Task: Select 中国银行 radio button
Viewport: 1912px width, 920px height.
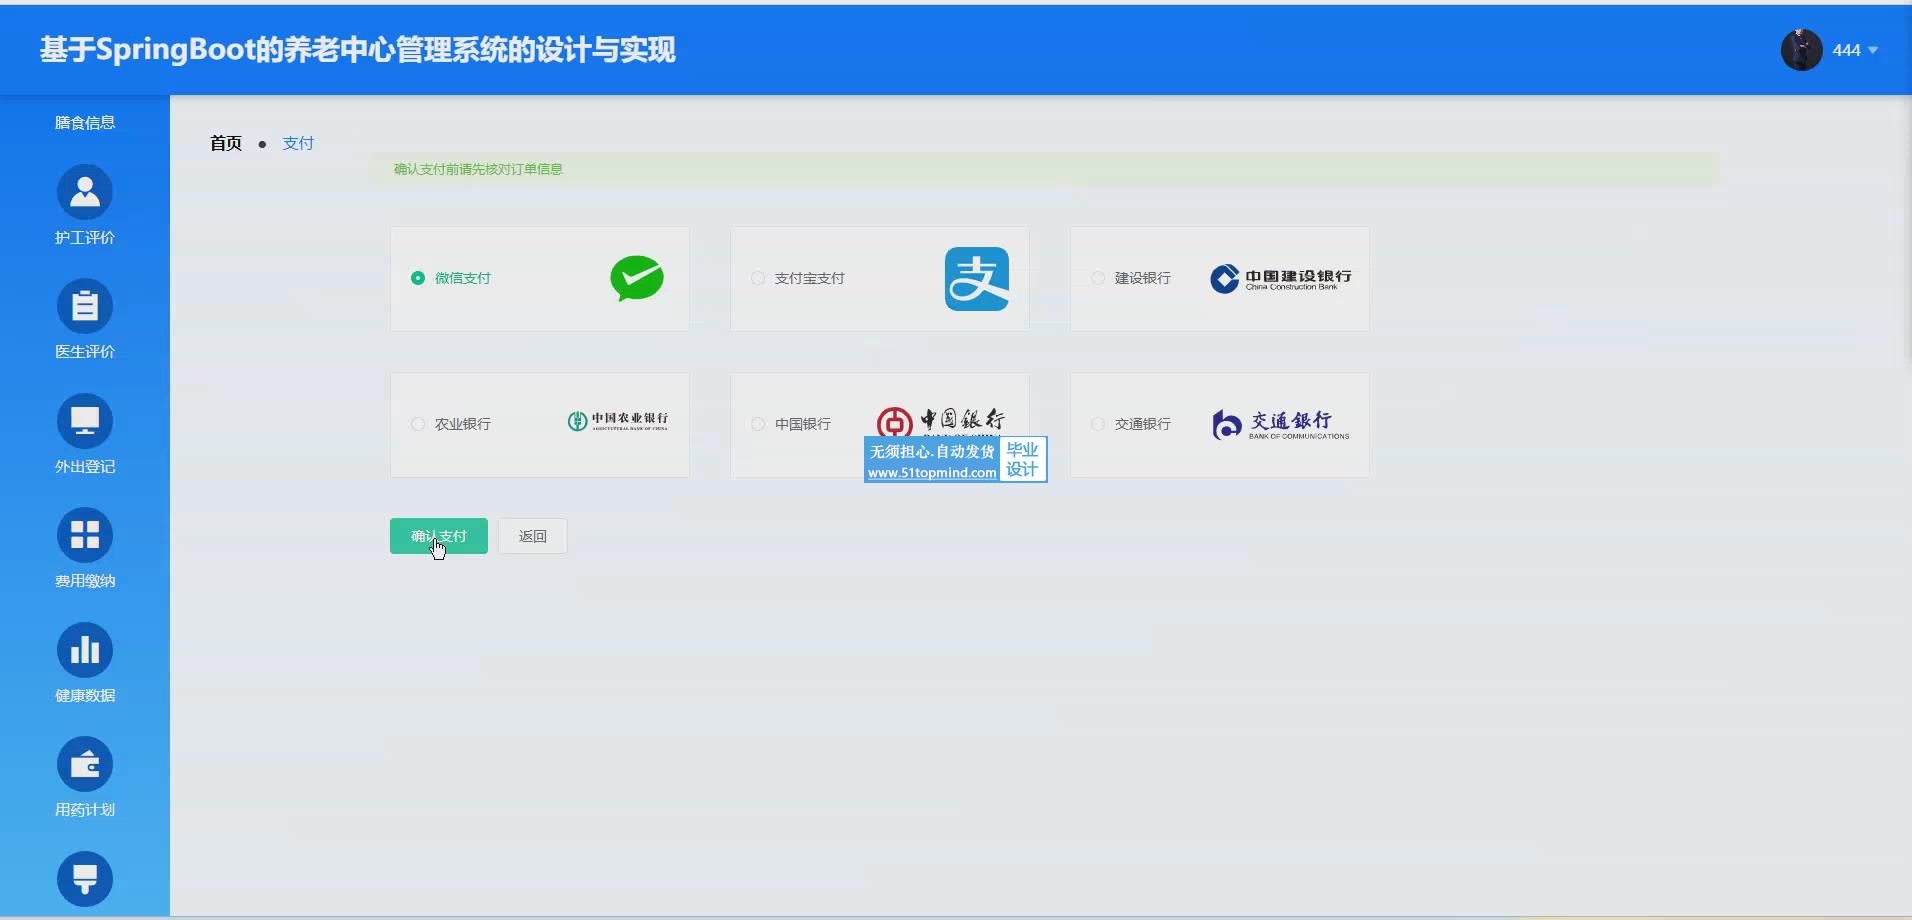Action: 758,424
